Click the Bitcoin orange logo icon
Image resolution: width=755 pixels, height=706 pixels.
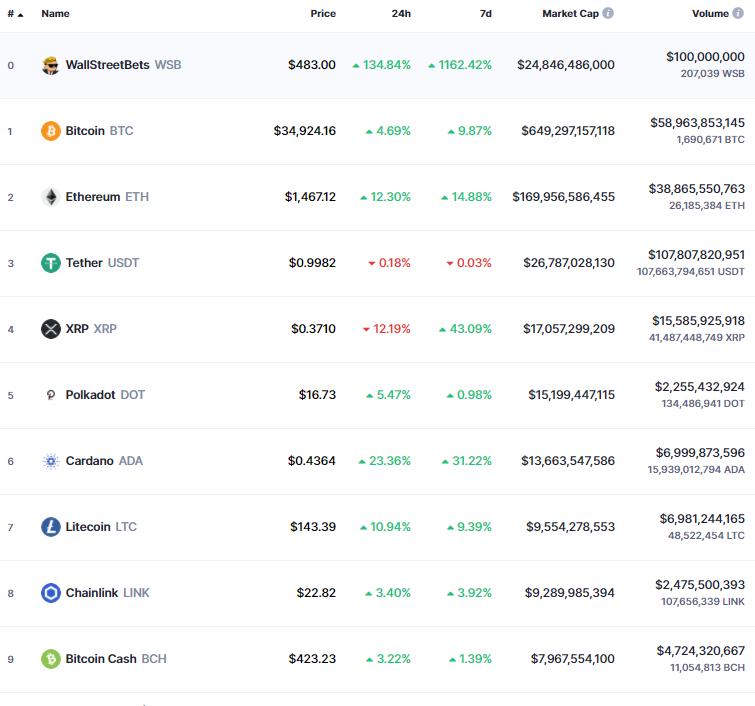tap(51, 131)
